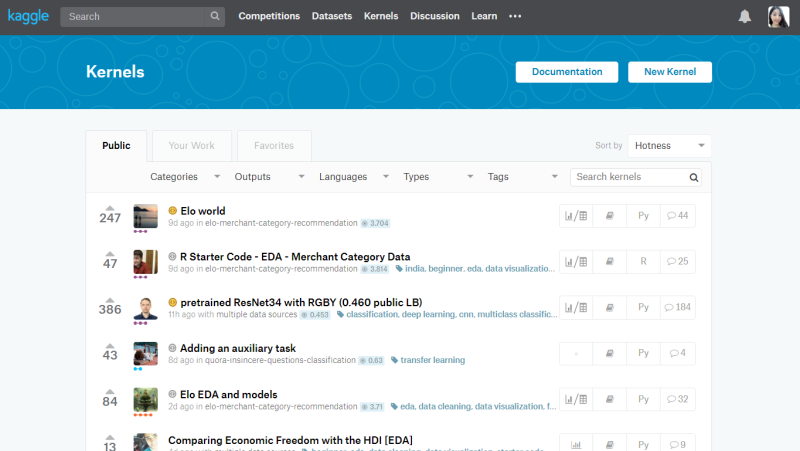Expand the Categories filter
The width and height of the screenshot is (800, 451).
[x=185, y=177]
